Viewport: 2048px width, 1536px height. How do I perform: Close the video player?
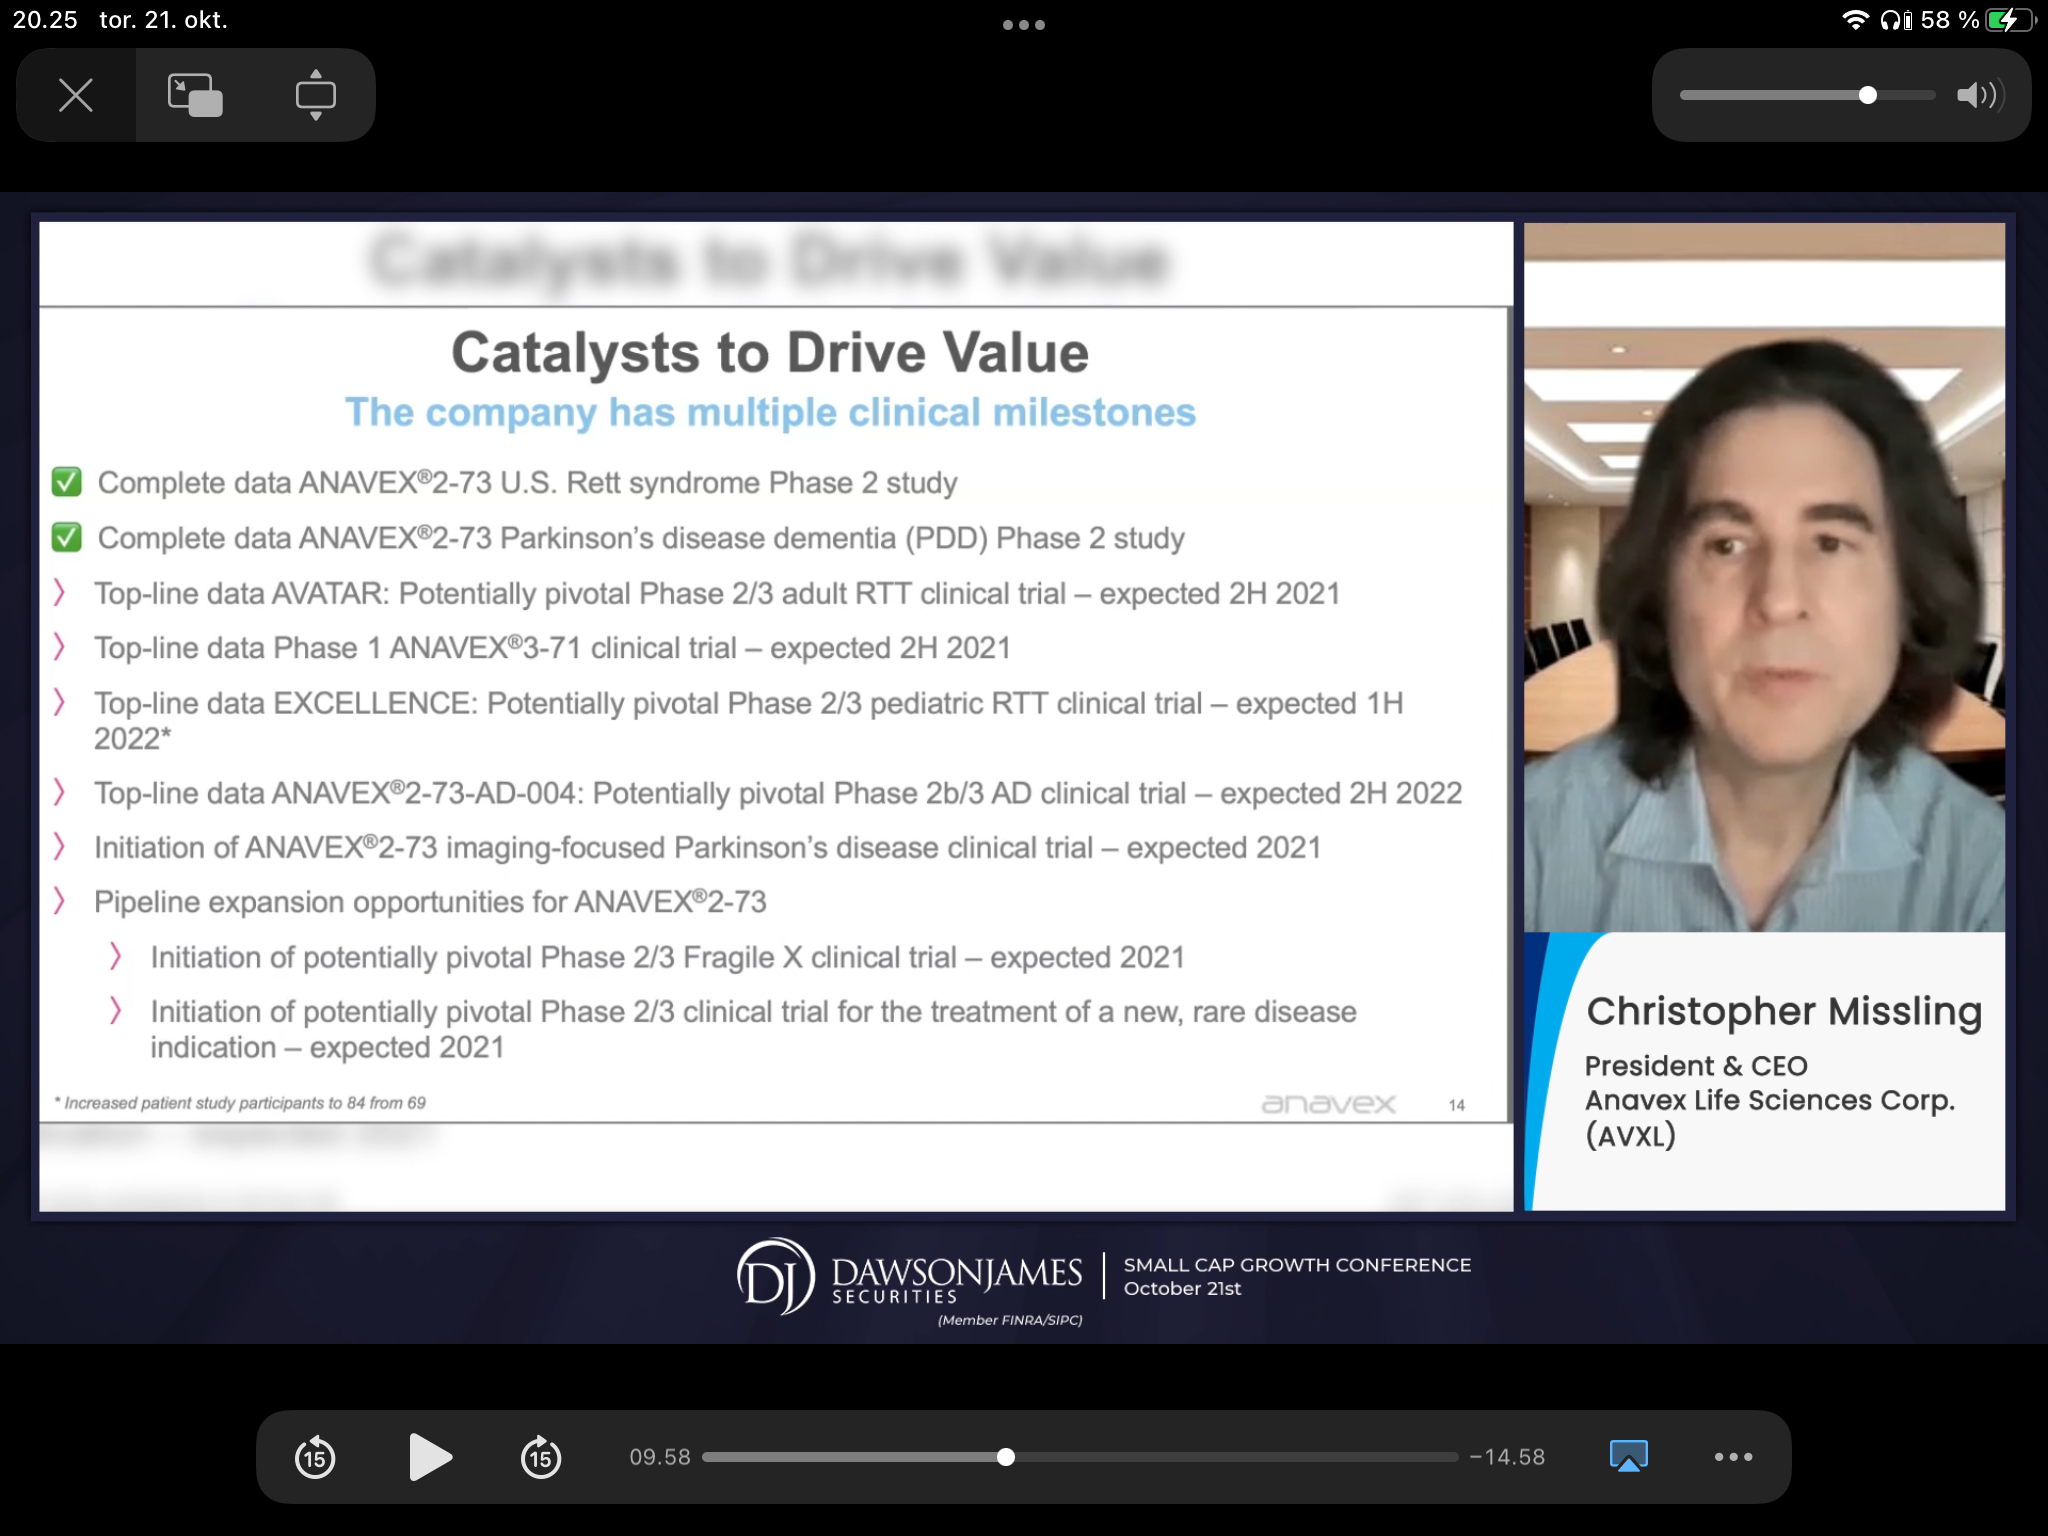point(76,95)
